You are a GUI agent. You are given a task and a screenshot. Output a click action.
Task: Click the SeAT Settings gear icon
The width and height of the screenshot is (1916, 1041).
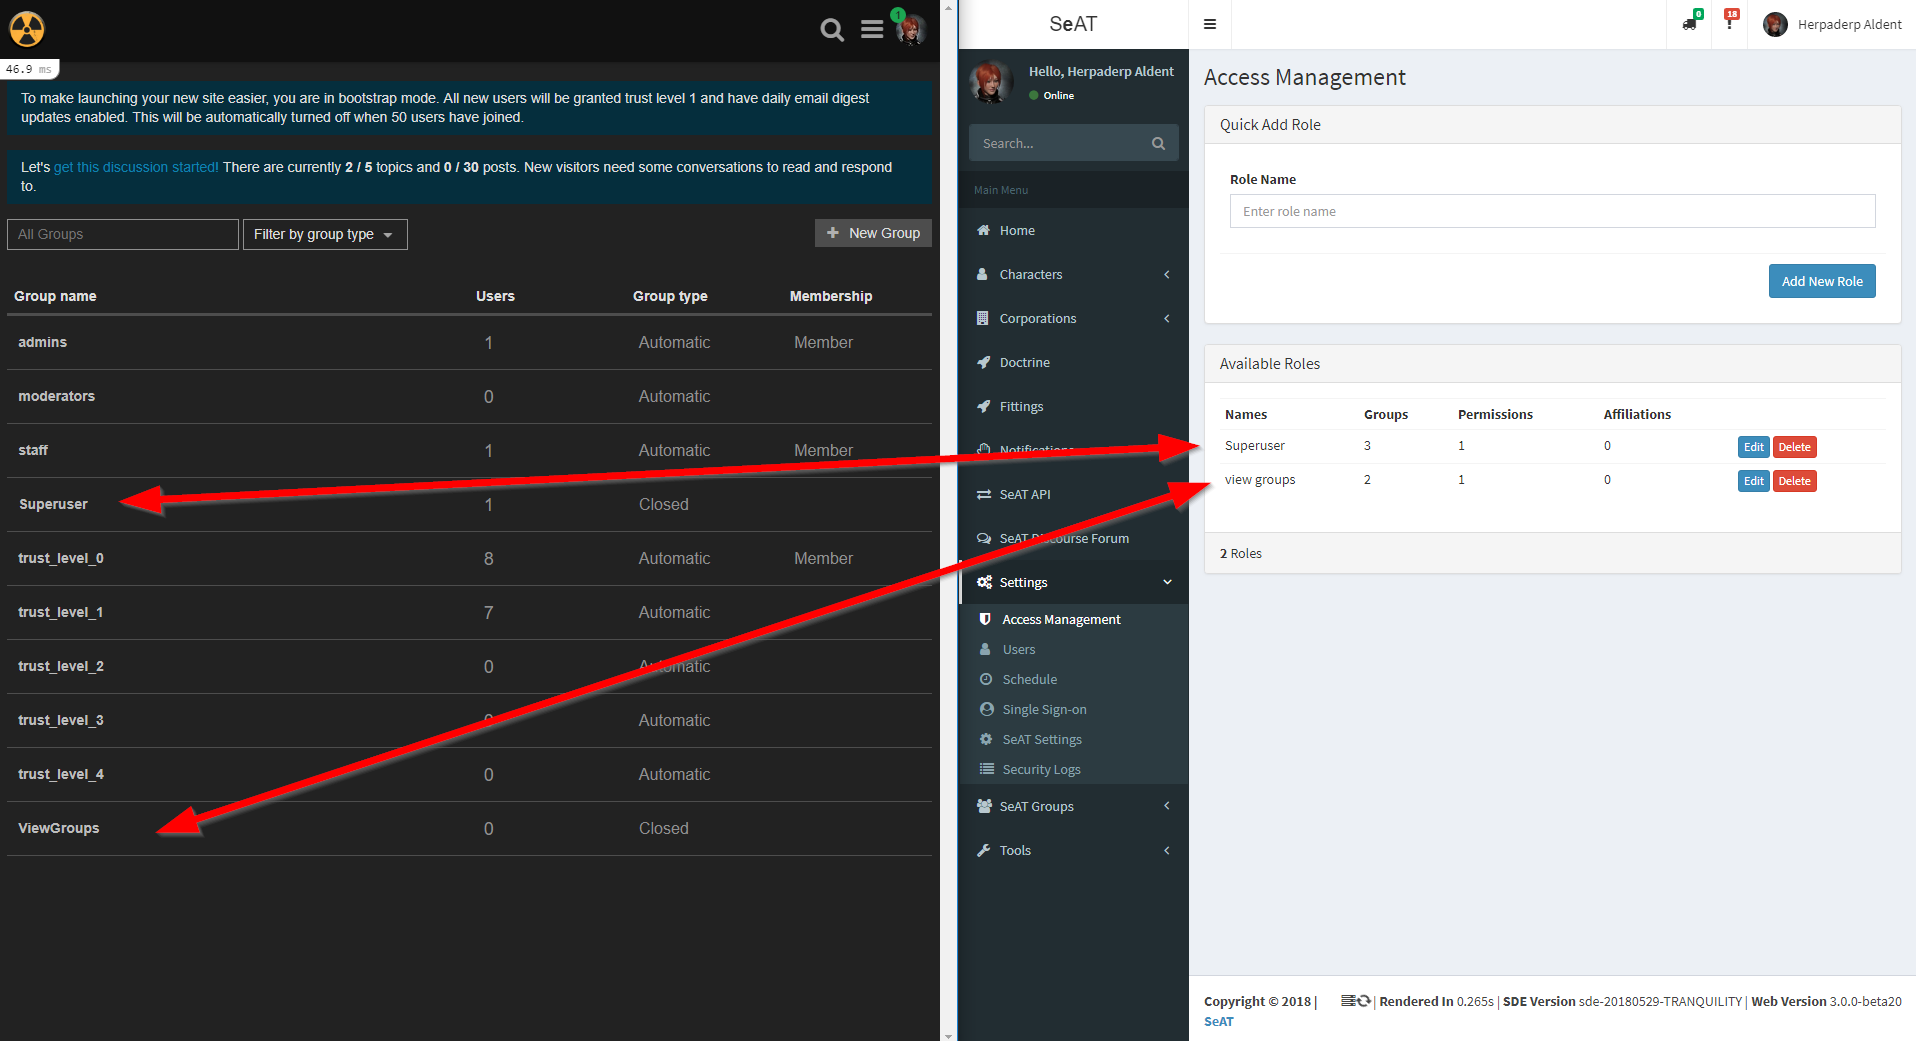click(x=986, y=739)
